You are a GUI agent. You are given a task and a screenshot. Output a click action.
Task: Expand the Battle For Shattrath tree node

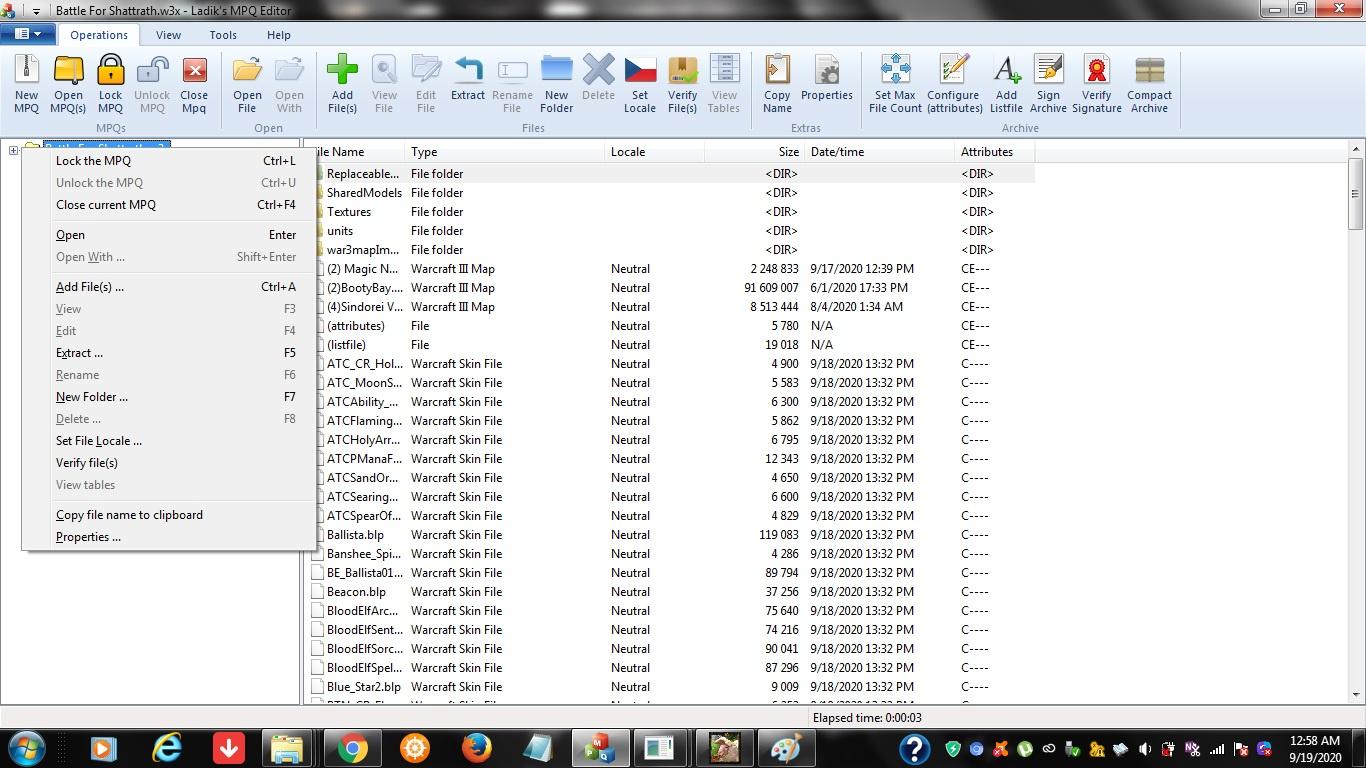pyautogui.click(x=13, y=151)
